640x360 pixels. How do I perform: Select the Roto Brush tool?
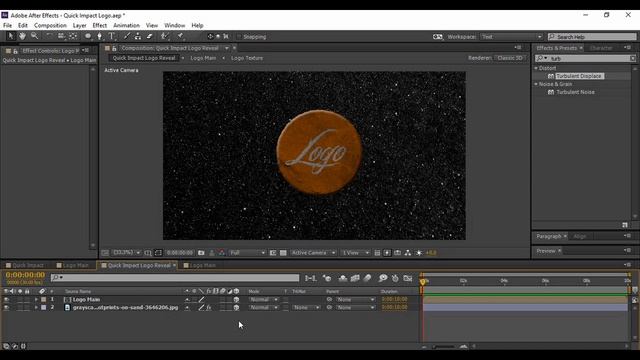coord(164,36)
